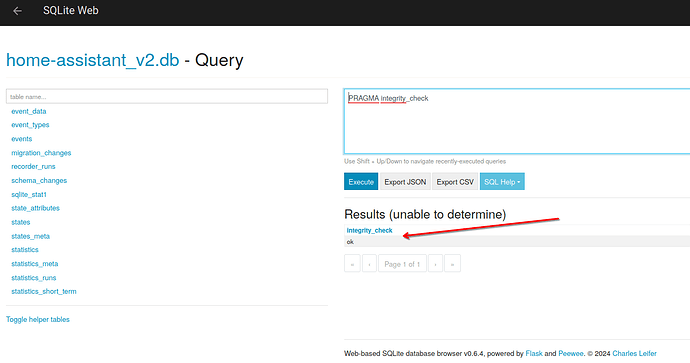Go to previous results page (‹)
690x363 pixels.
(369, 264)
